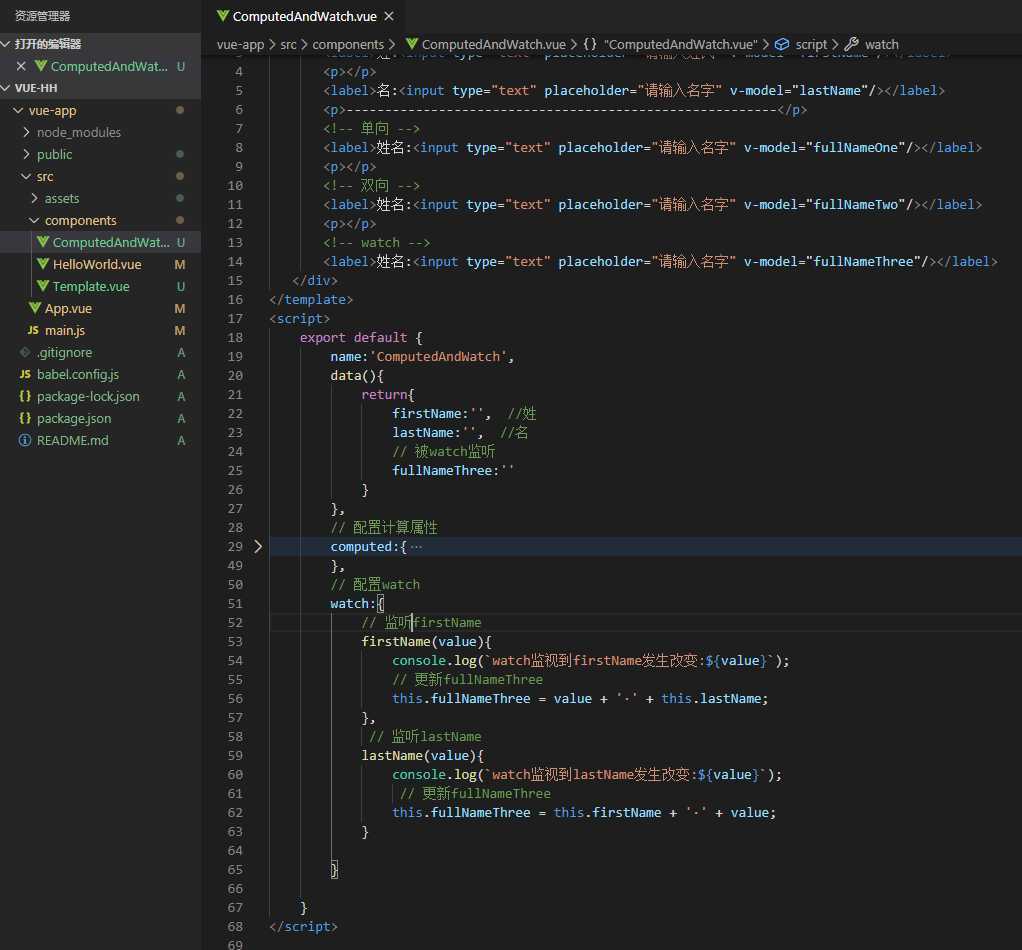Click wrench icon in breadcrumb
Image resolution: width=1022 pixels, height=950 pixels.
tap(851, 44)
